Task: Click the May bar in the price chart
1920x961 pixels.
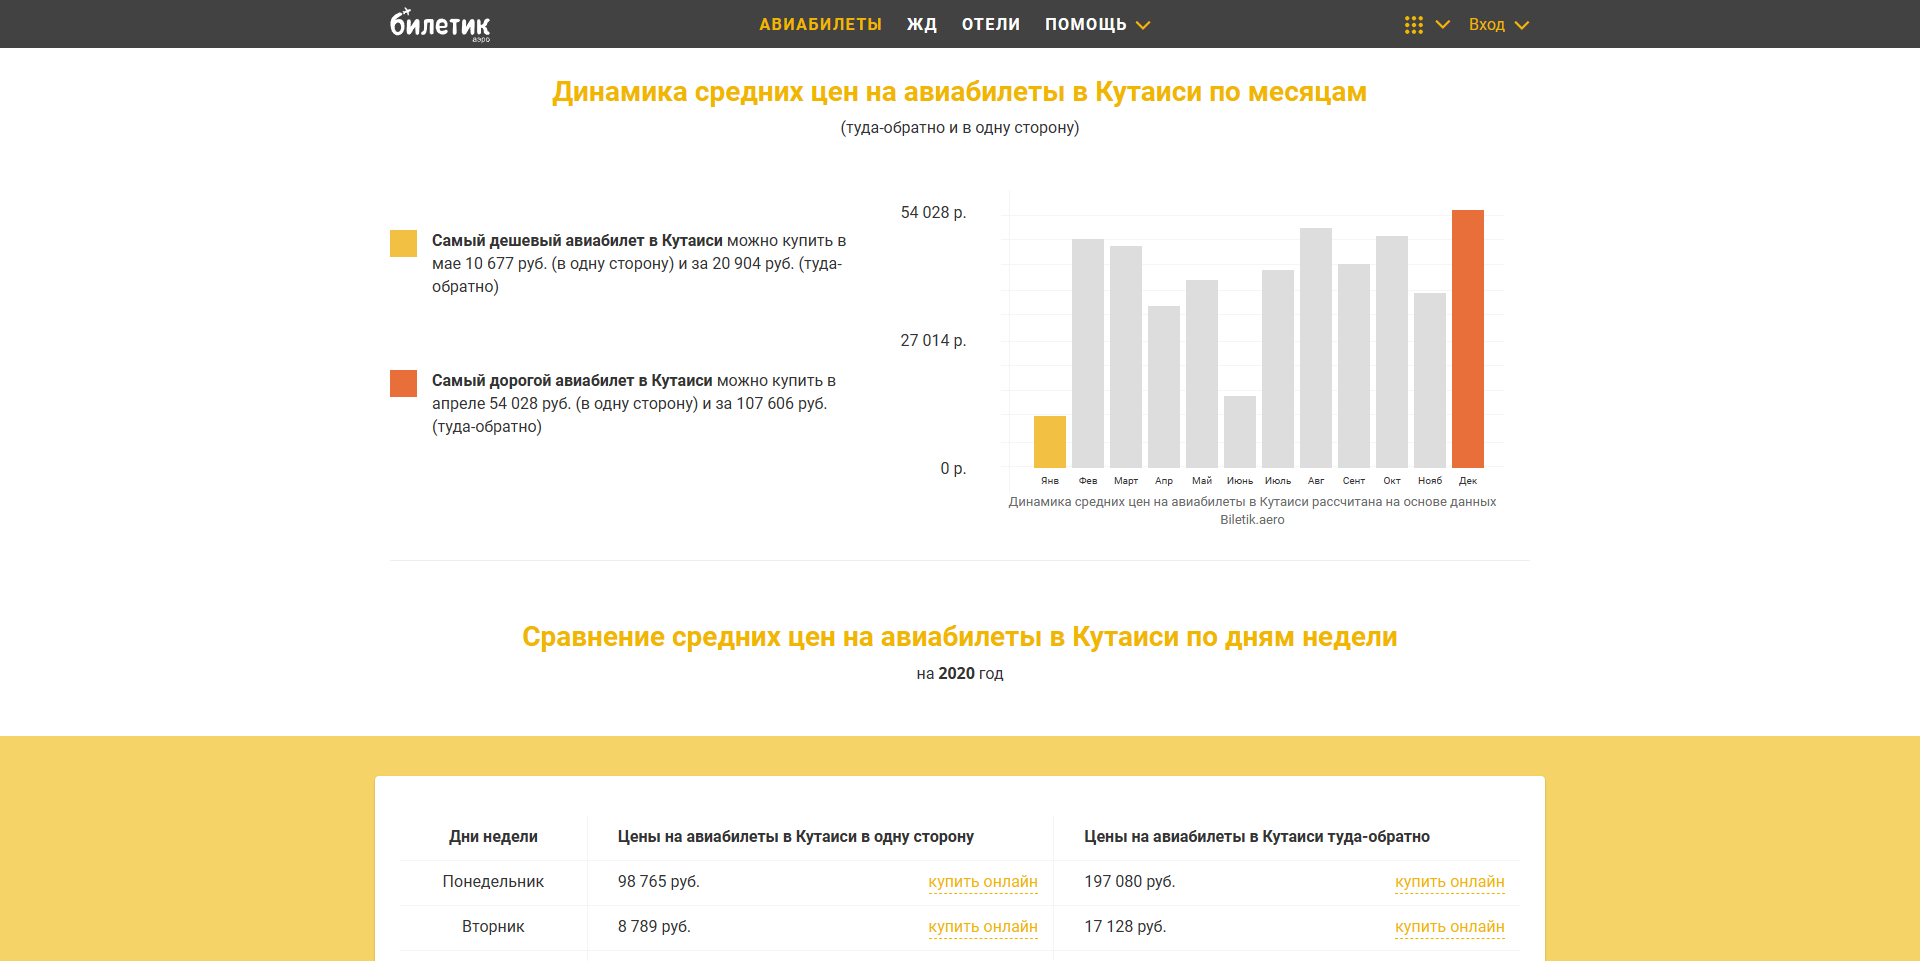Action: pos(1201,375)
